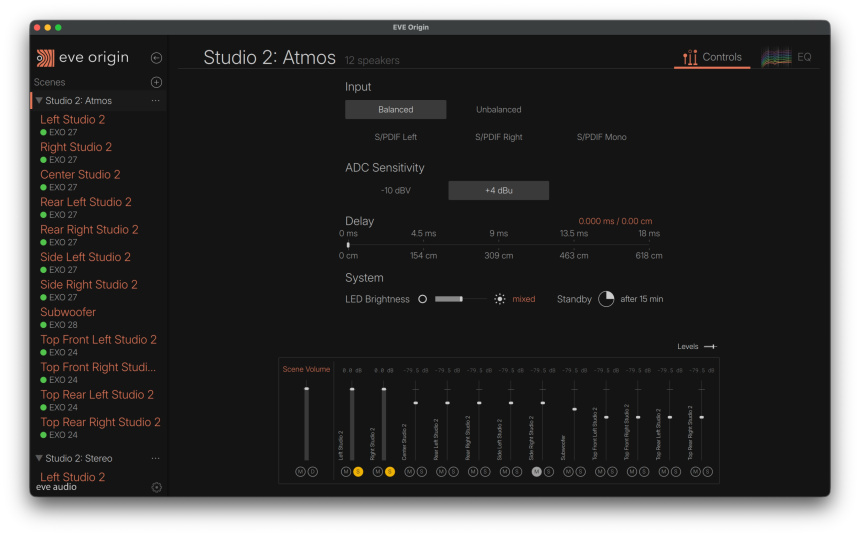
Task: Select Top Front Left Studio 2 in sidebar
Action: click(98, 340)
